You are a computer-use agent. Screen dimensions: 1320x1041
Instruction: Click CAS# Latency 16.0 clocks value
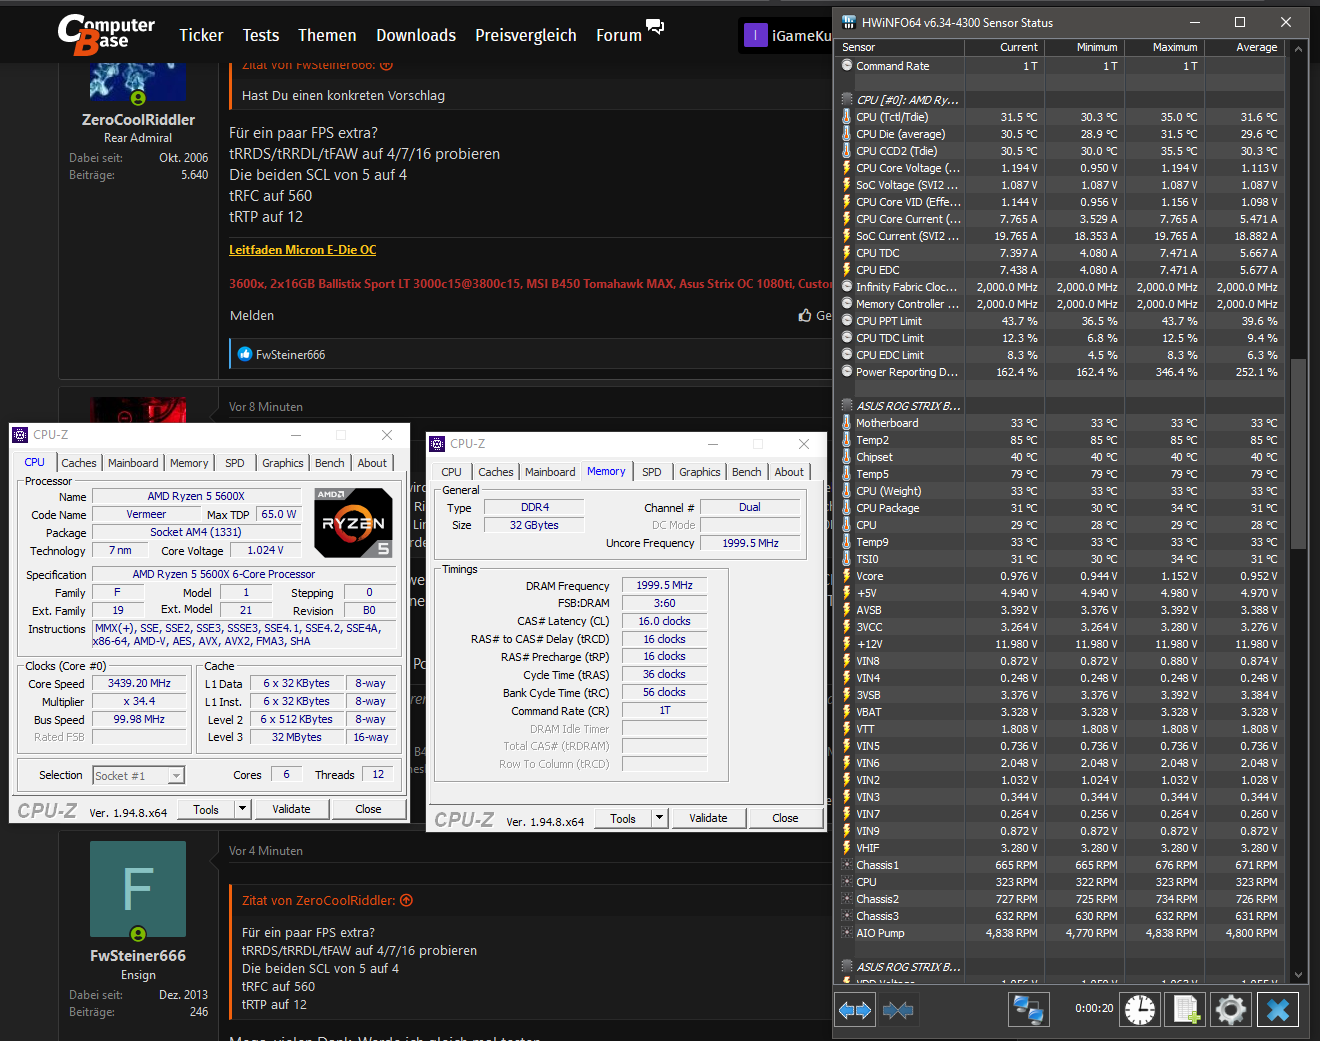665,621
